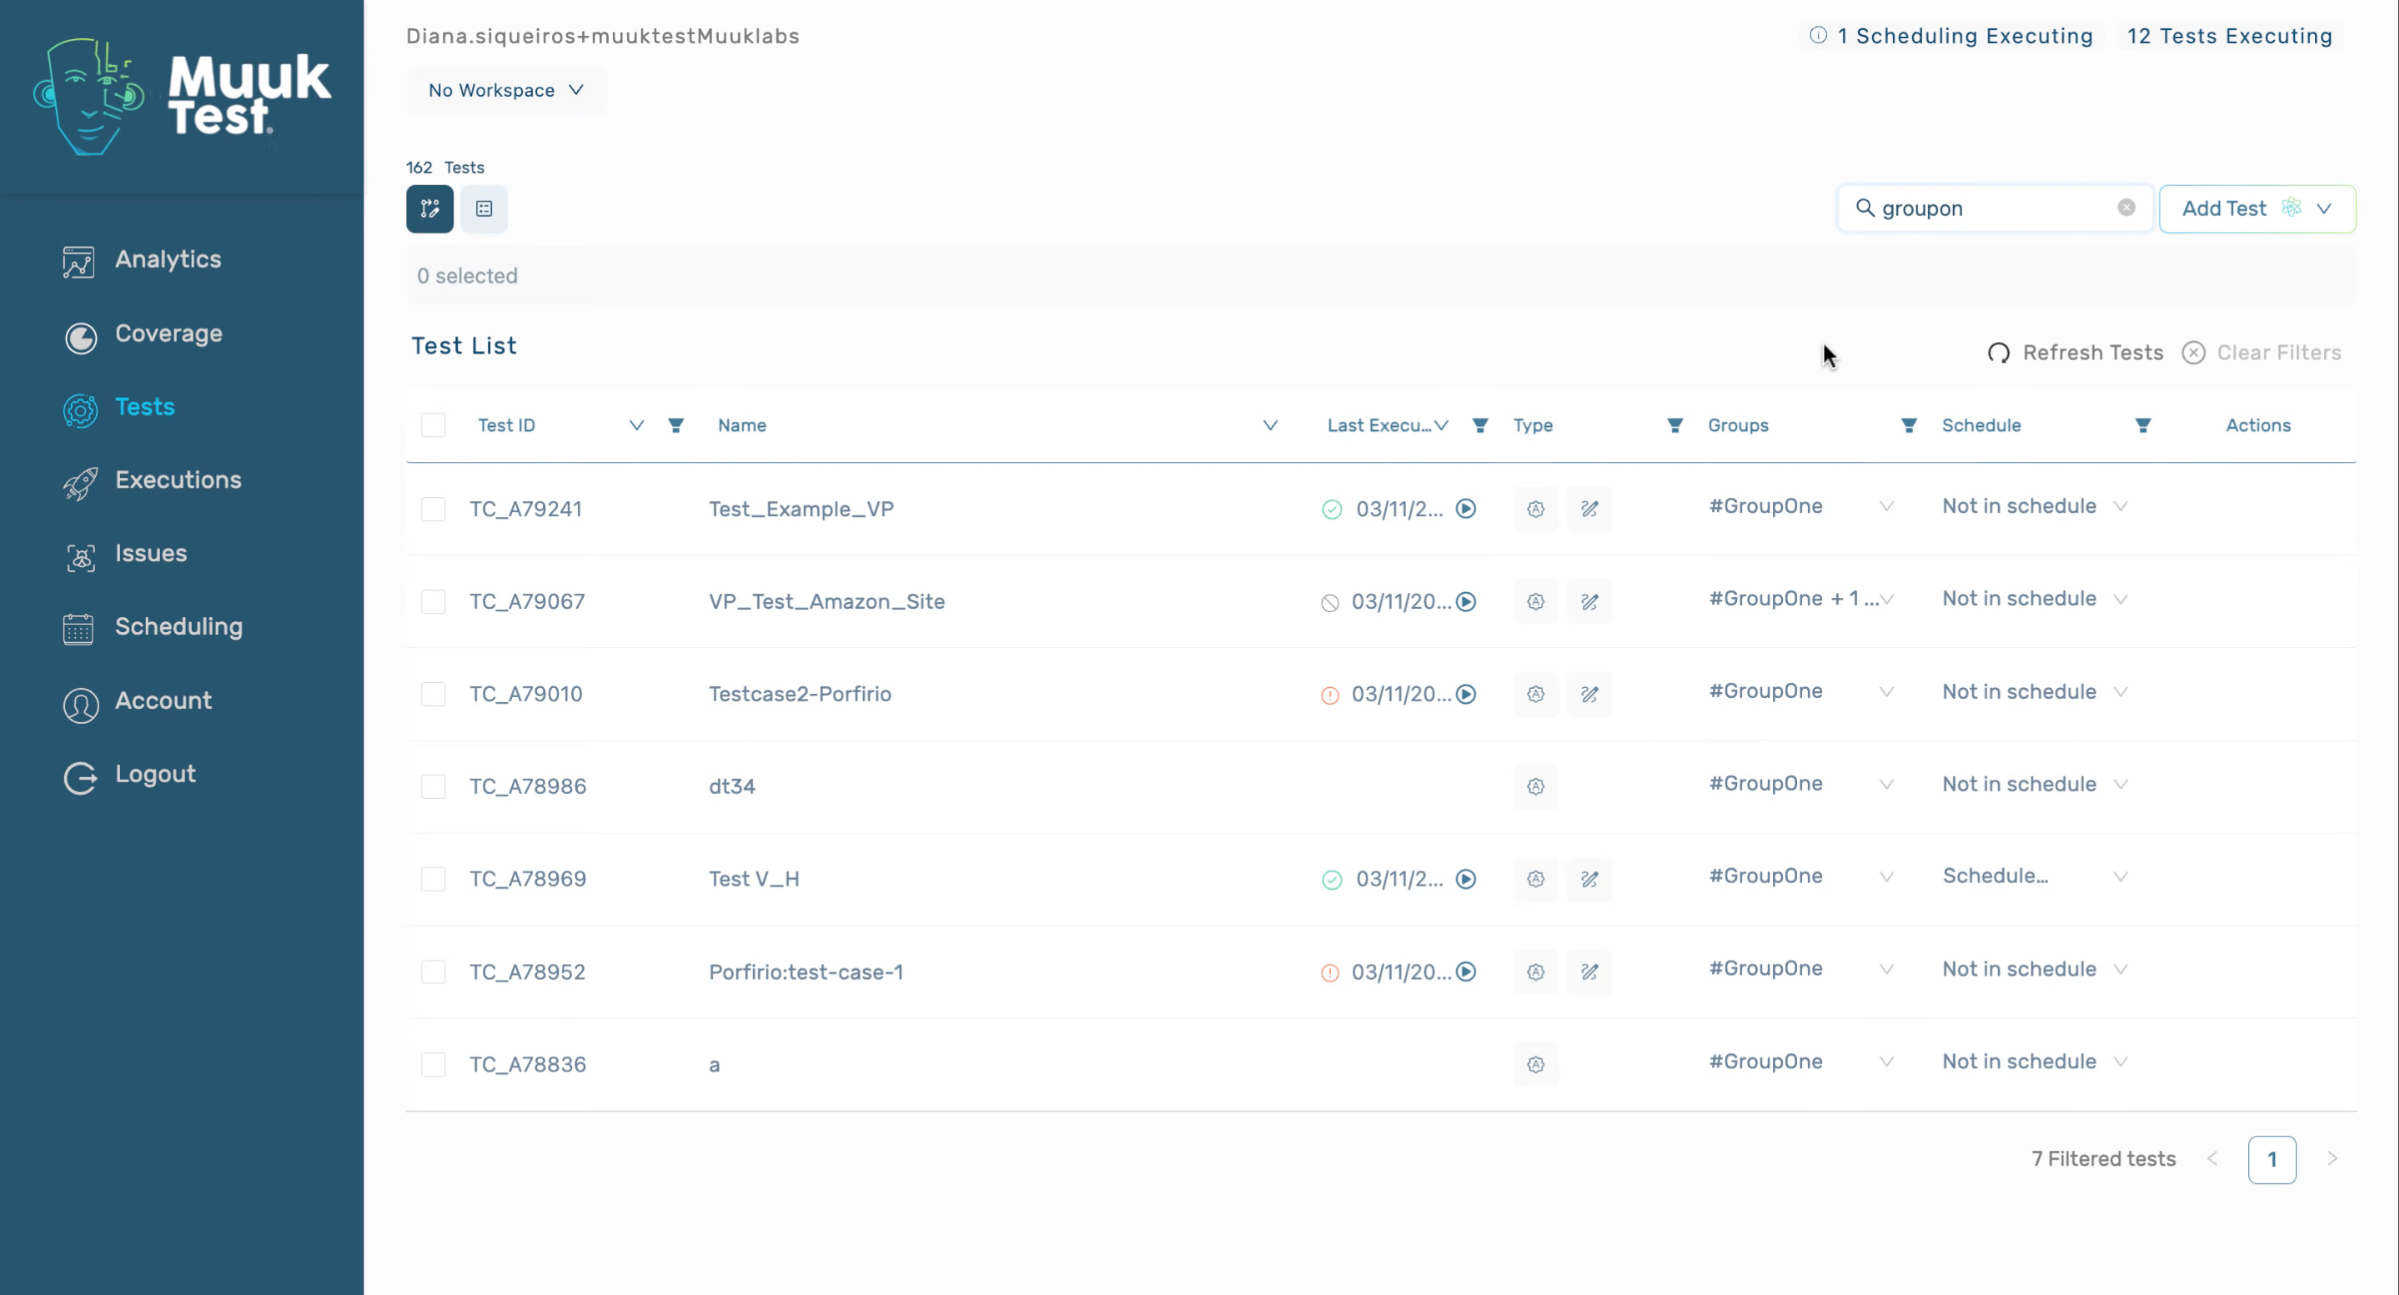Switch to the branch tree view icon
Viewport: 2399px width, 1295px height.
(430, 209)
